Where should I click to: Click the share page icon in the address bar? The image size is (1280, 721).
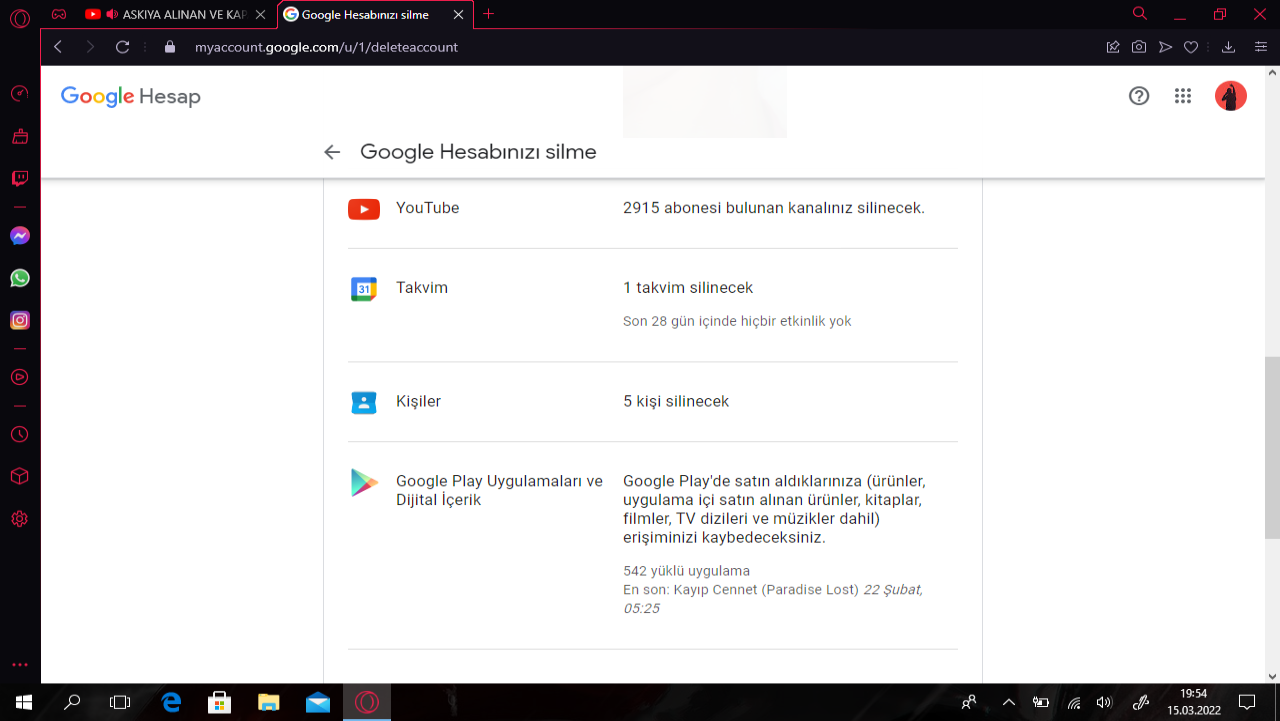1113,47
